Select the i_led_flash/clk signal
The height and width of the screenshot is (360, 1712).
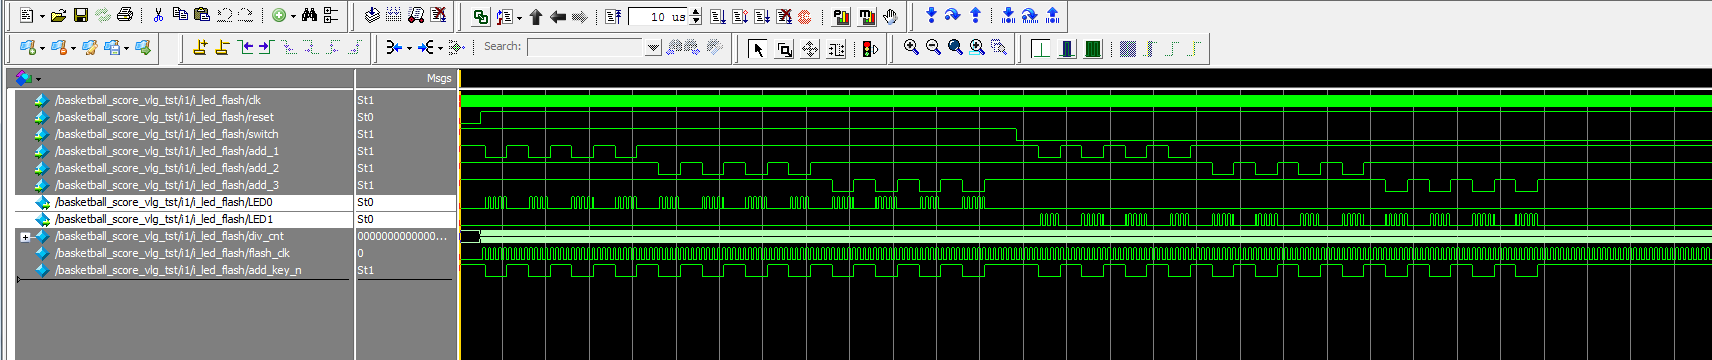[x=158, y=100]
